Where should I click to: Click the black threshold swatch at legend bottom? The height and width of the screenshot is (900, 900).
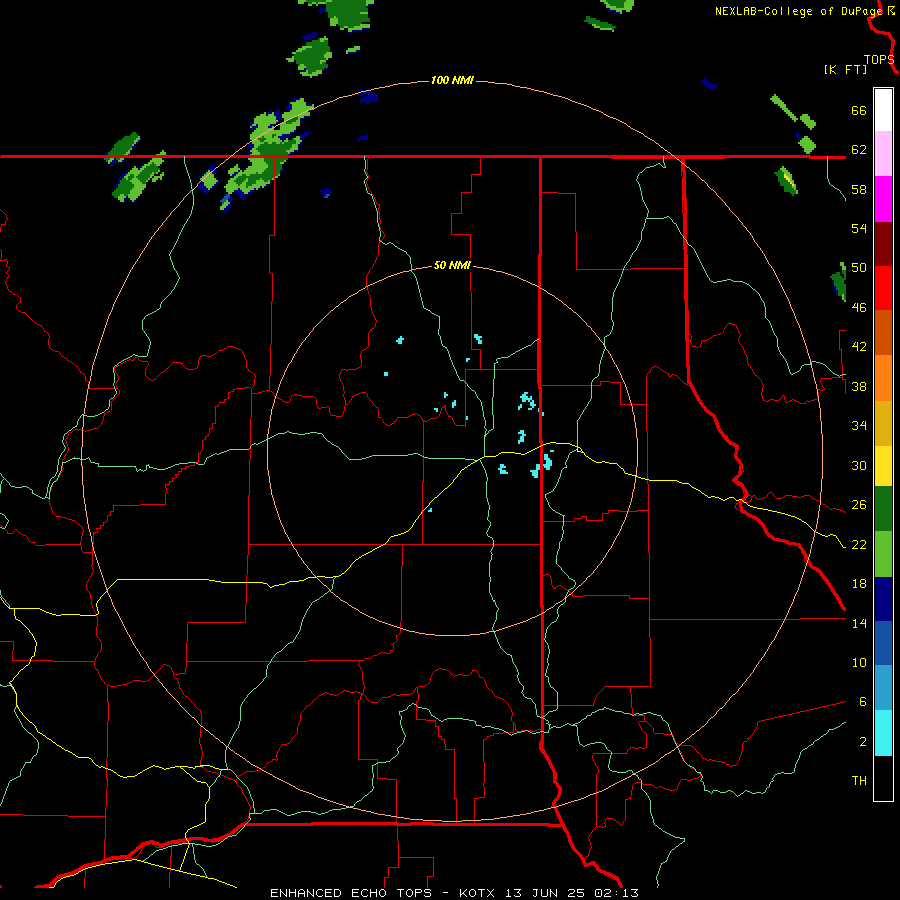click(x=883, y=778)
